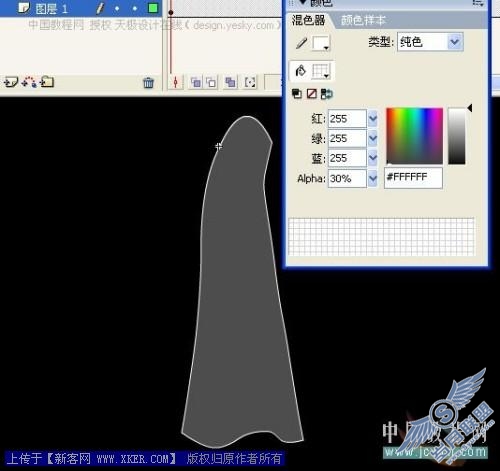Toggle visibility dot of 图层 1

coord(117,8)
